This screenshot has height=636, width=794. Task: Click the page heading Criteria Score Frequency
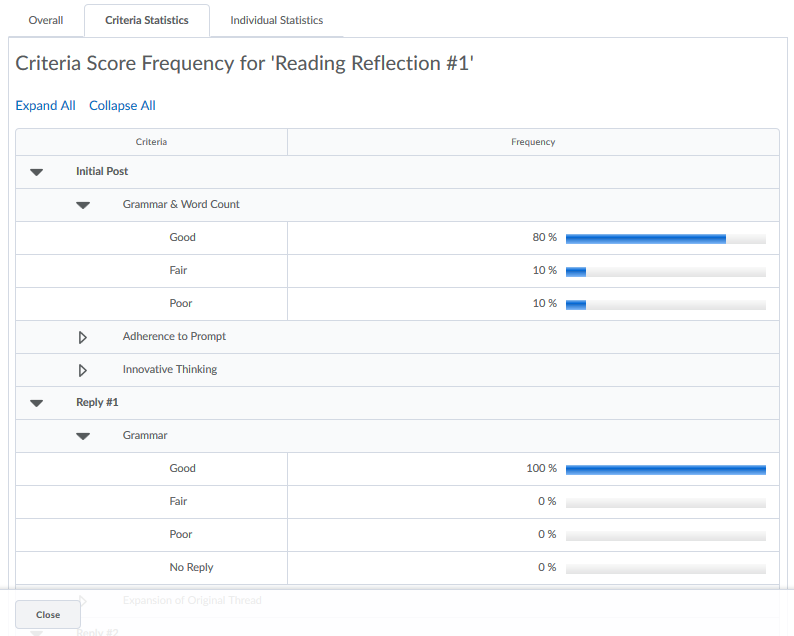click(244, 63)
